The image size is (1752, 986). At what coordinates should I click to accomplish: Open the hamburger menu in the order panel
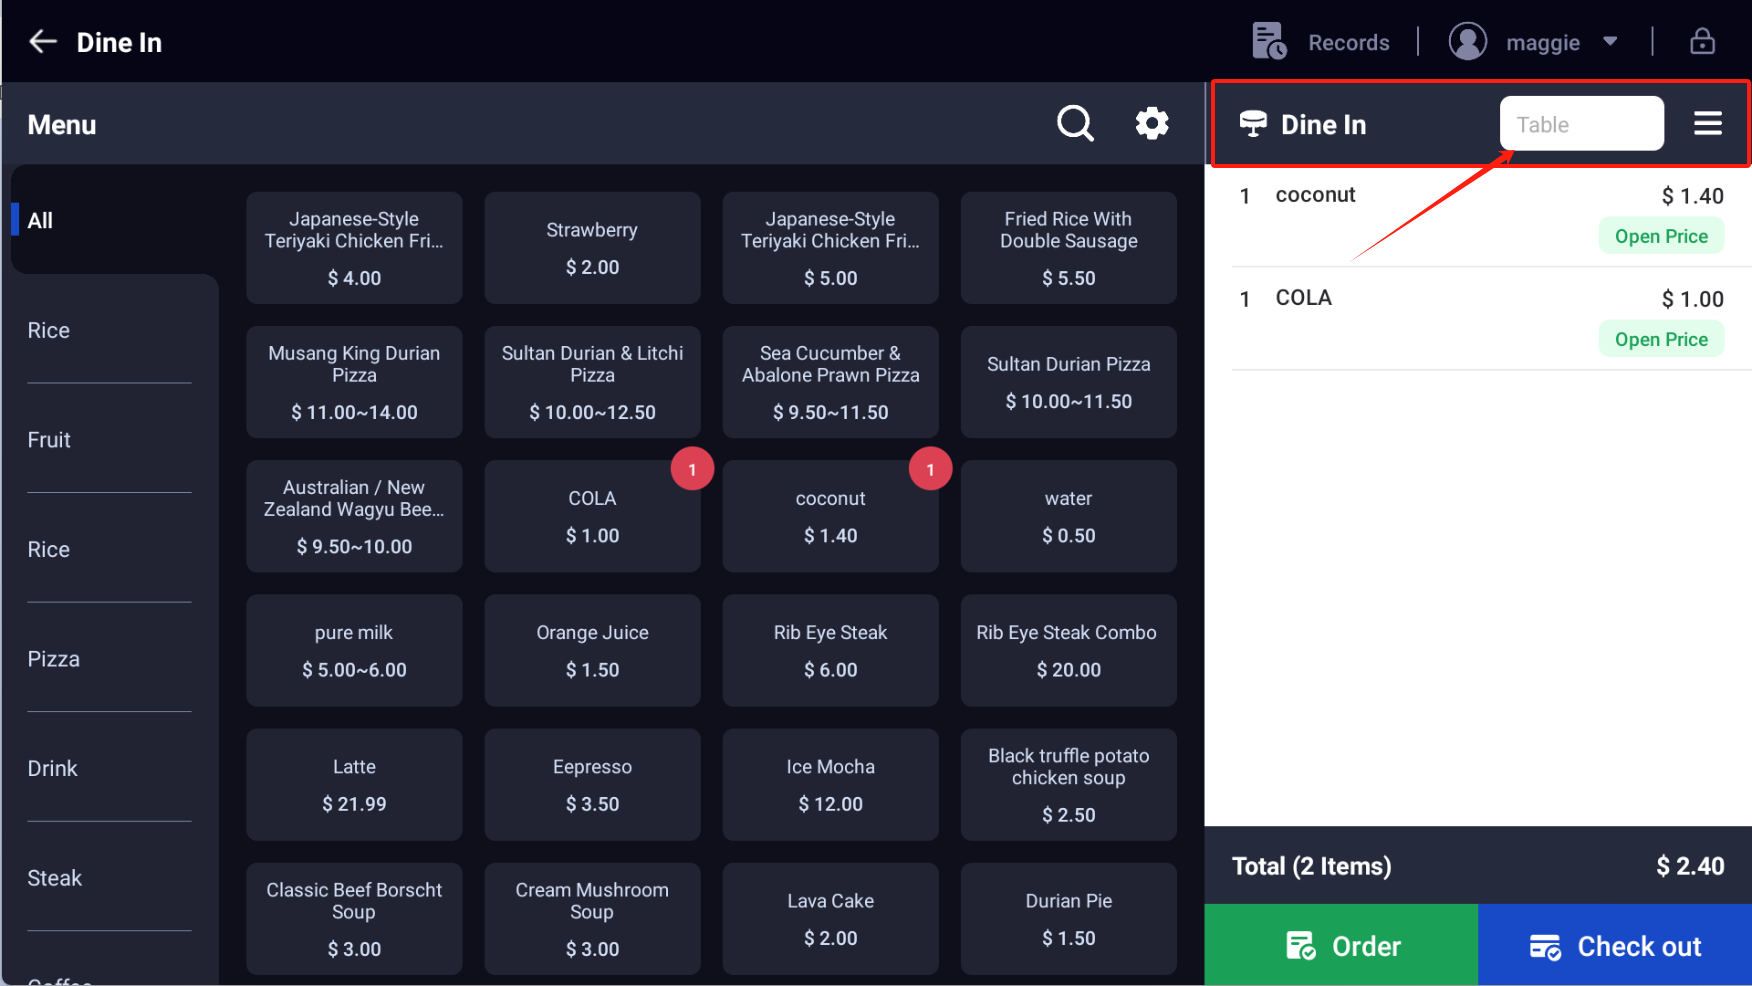[x=1708, y=123]
